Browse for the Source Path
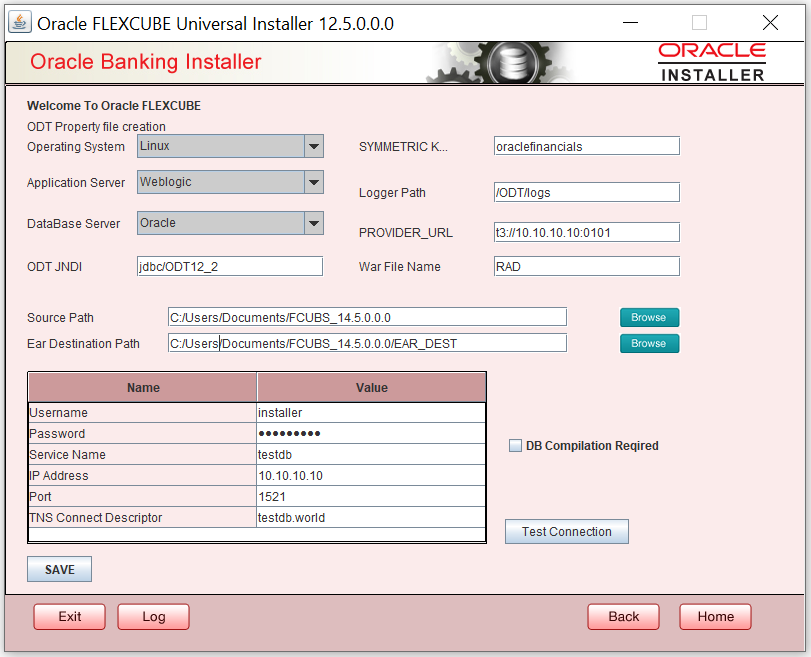The image size is (811, 657). (x=649, y=318)
